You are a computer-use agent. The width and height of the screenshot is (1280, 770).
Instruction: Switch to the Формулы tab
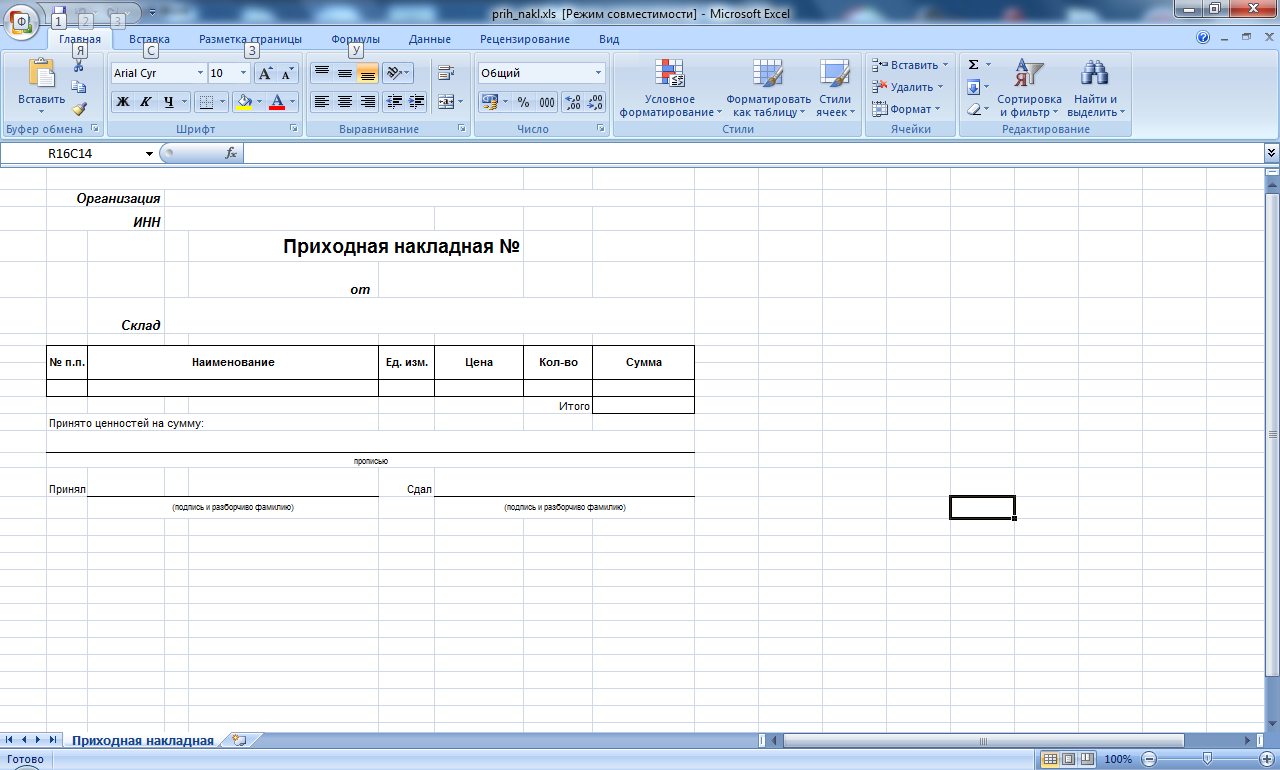(x=355, y=39)
